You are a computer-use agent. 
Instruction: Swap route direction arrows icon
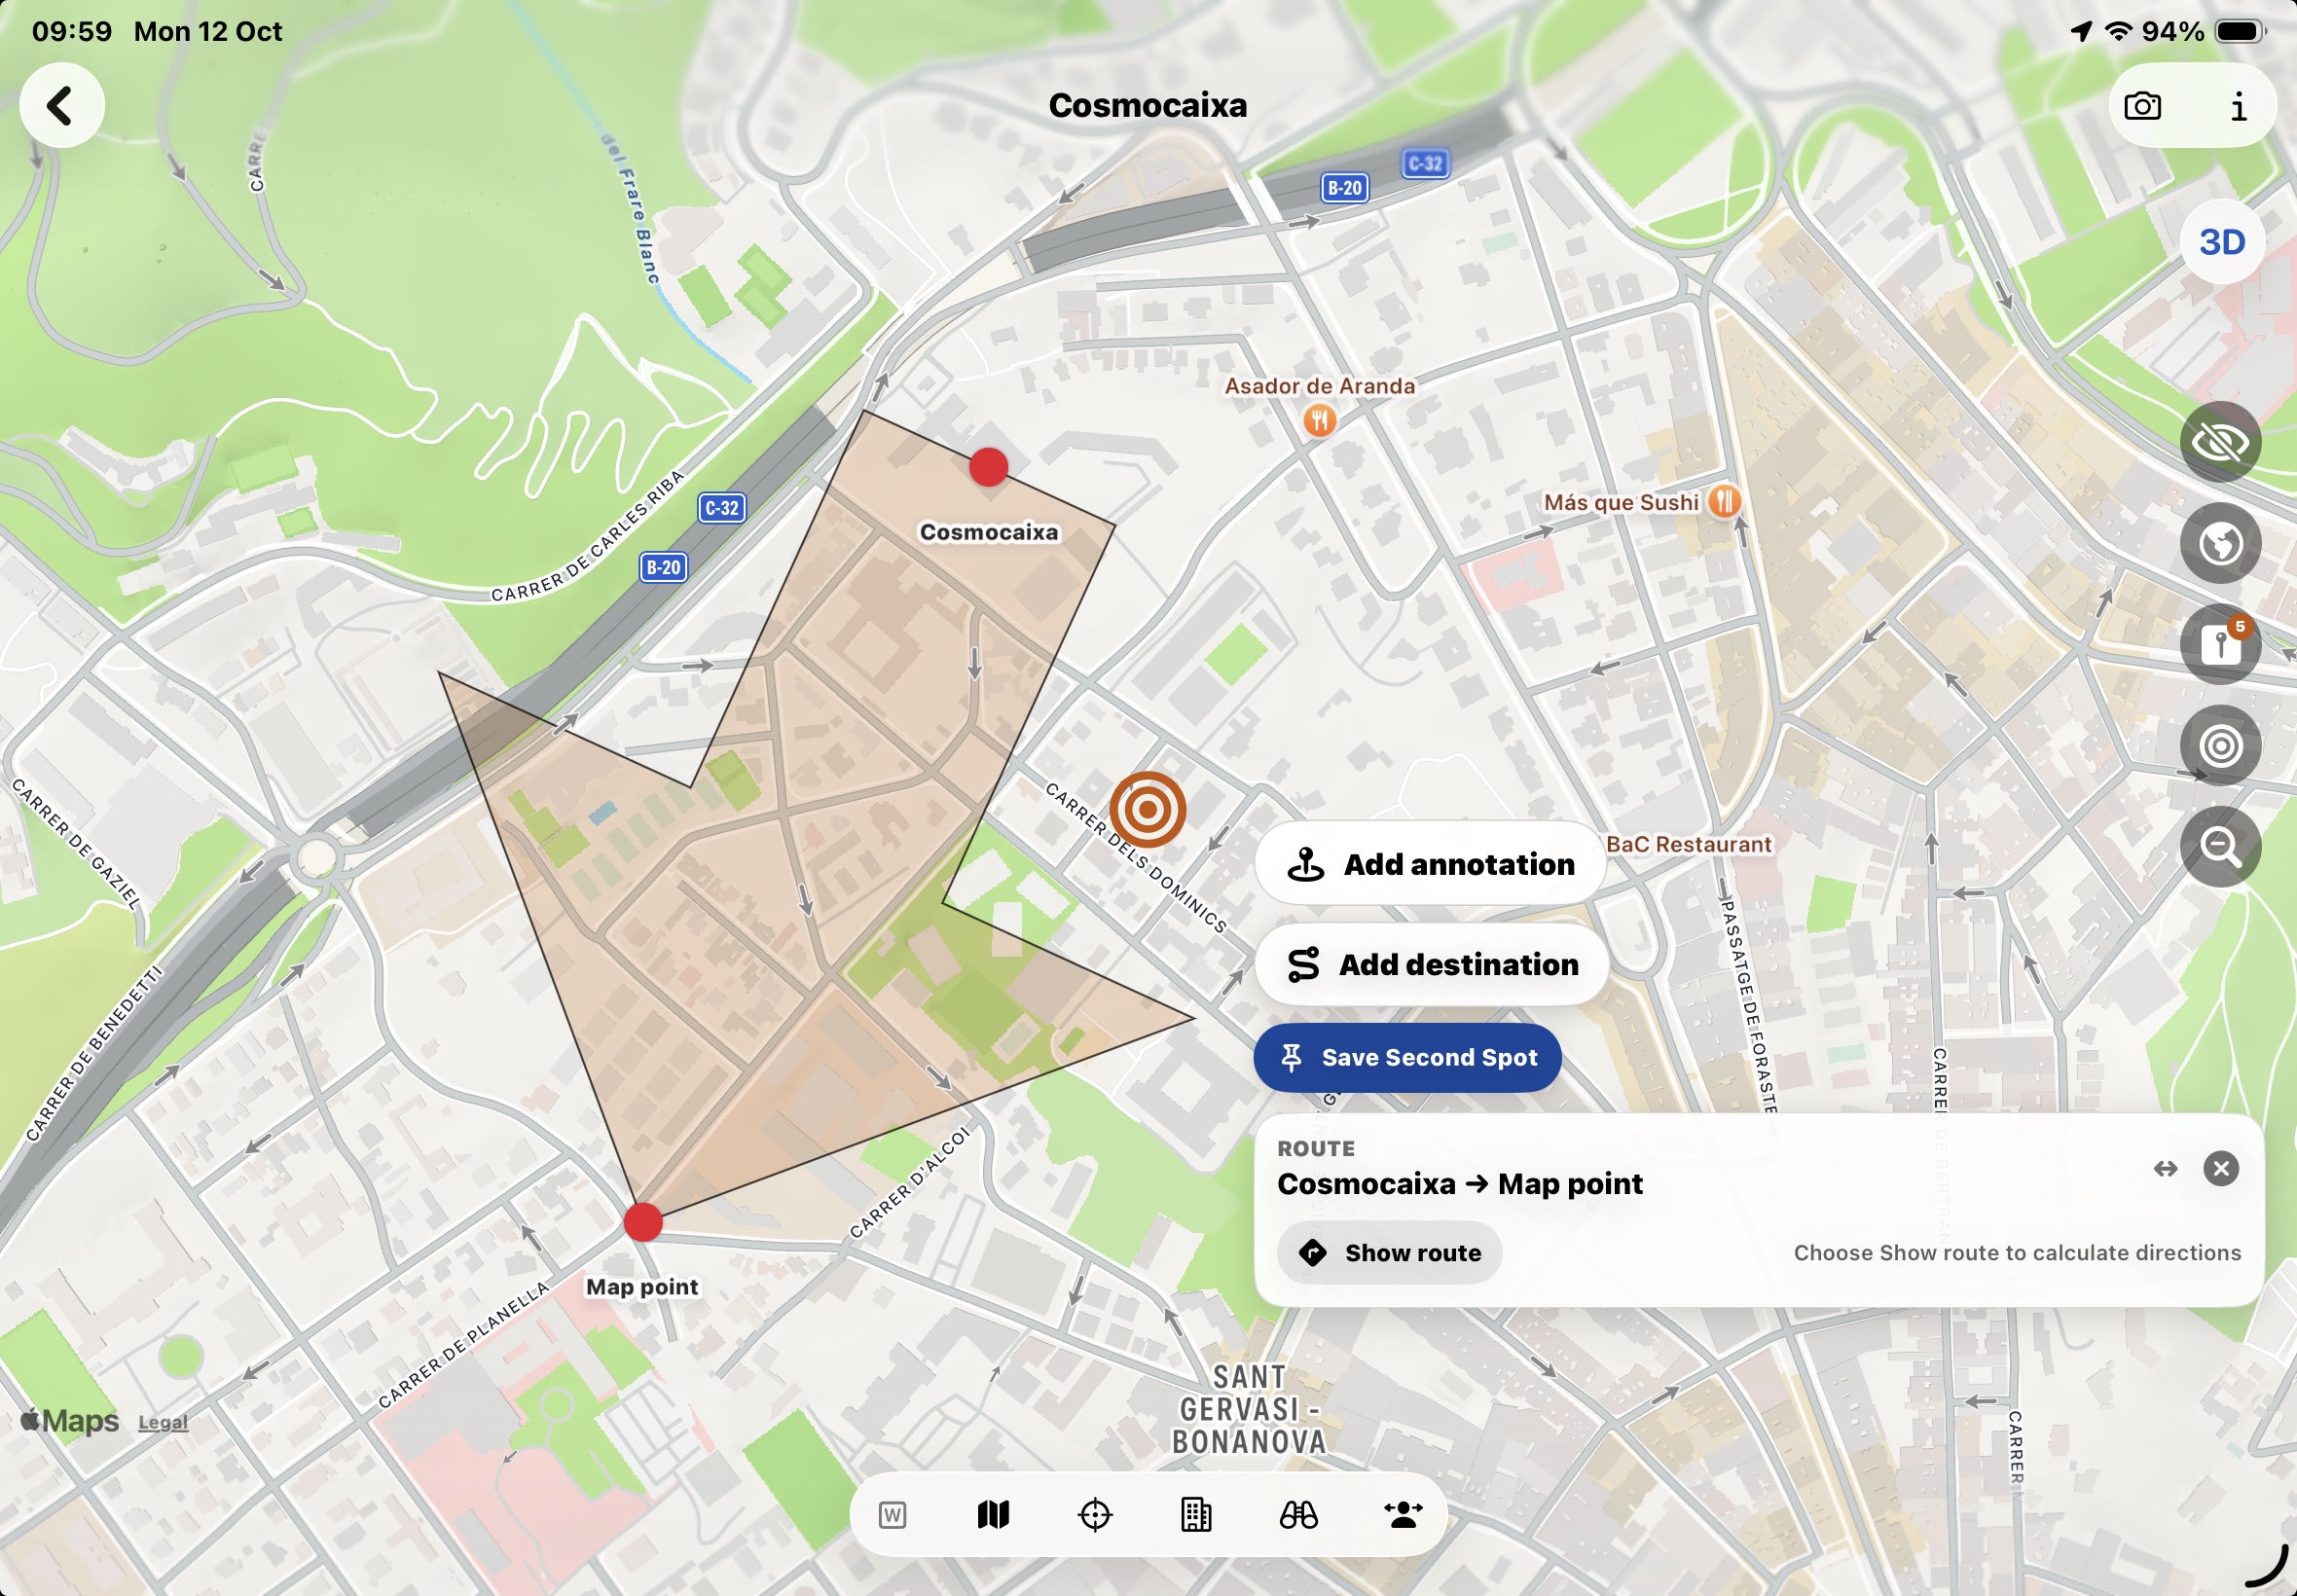[x=2165, y=1169]
